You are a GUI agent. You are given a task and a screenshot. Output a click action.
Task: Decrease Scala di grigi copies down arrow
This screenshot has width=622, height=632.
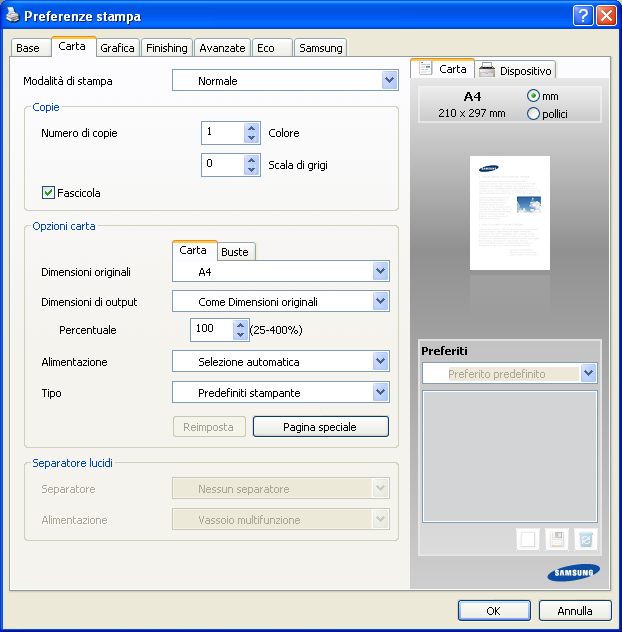252,170
